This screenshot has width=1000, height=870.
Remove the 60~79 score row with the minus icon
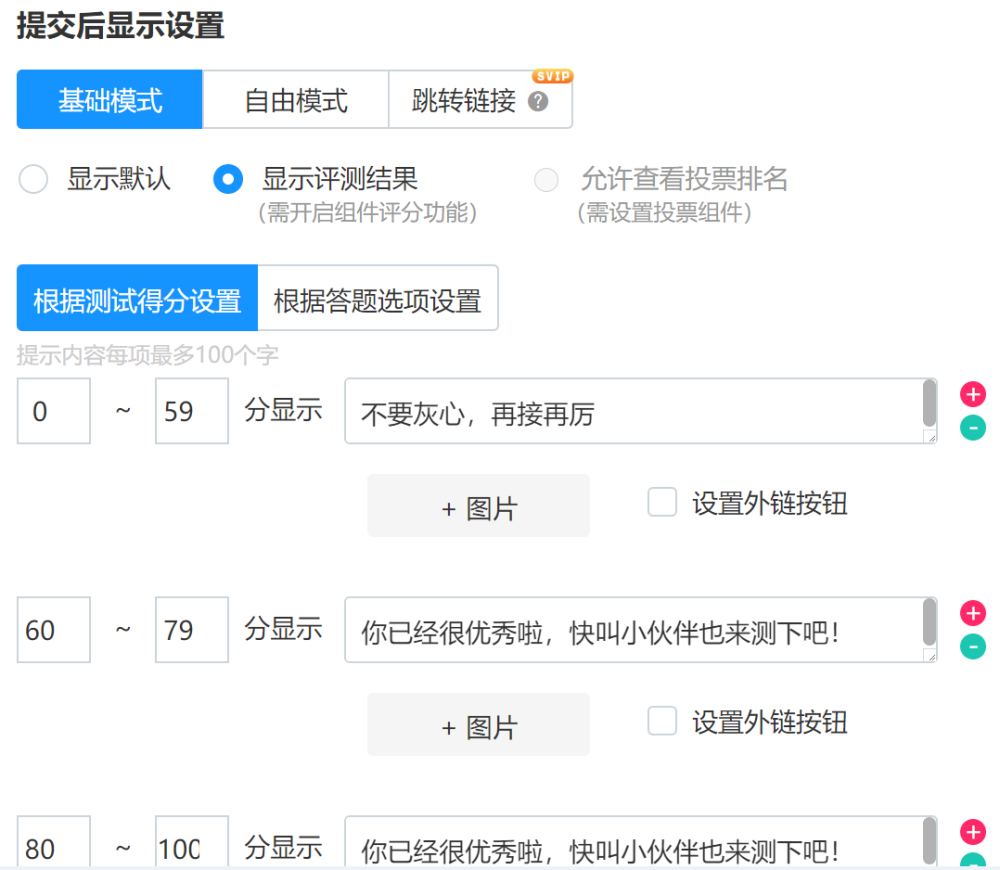click(973, 646)
